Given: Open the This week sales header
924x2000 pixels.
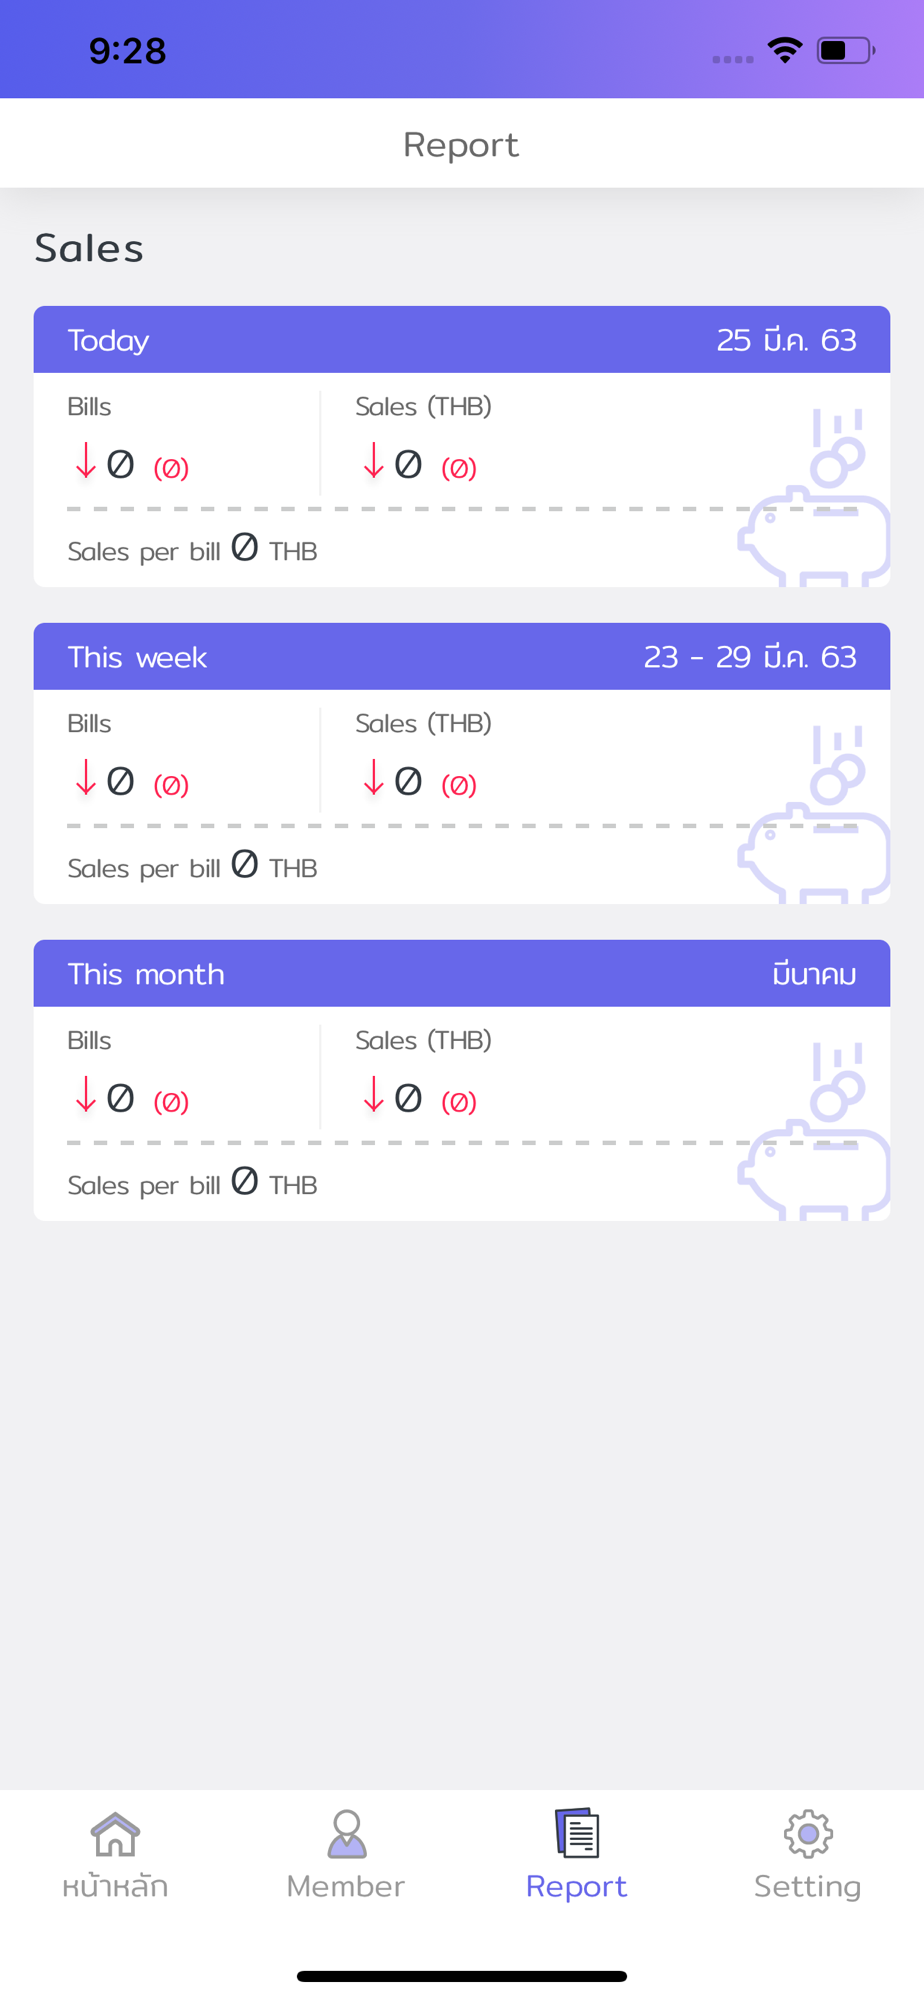Looking at the screenshot, I should pos(462,657).
